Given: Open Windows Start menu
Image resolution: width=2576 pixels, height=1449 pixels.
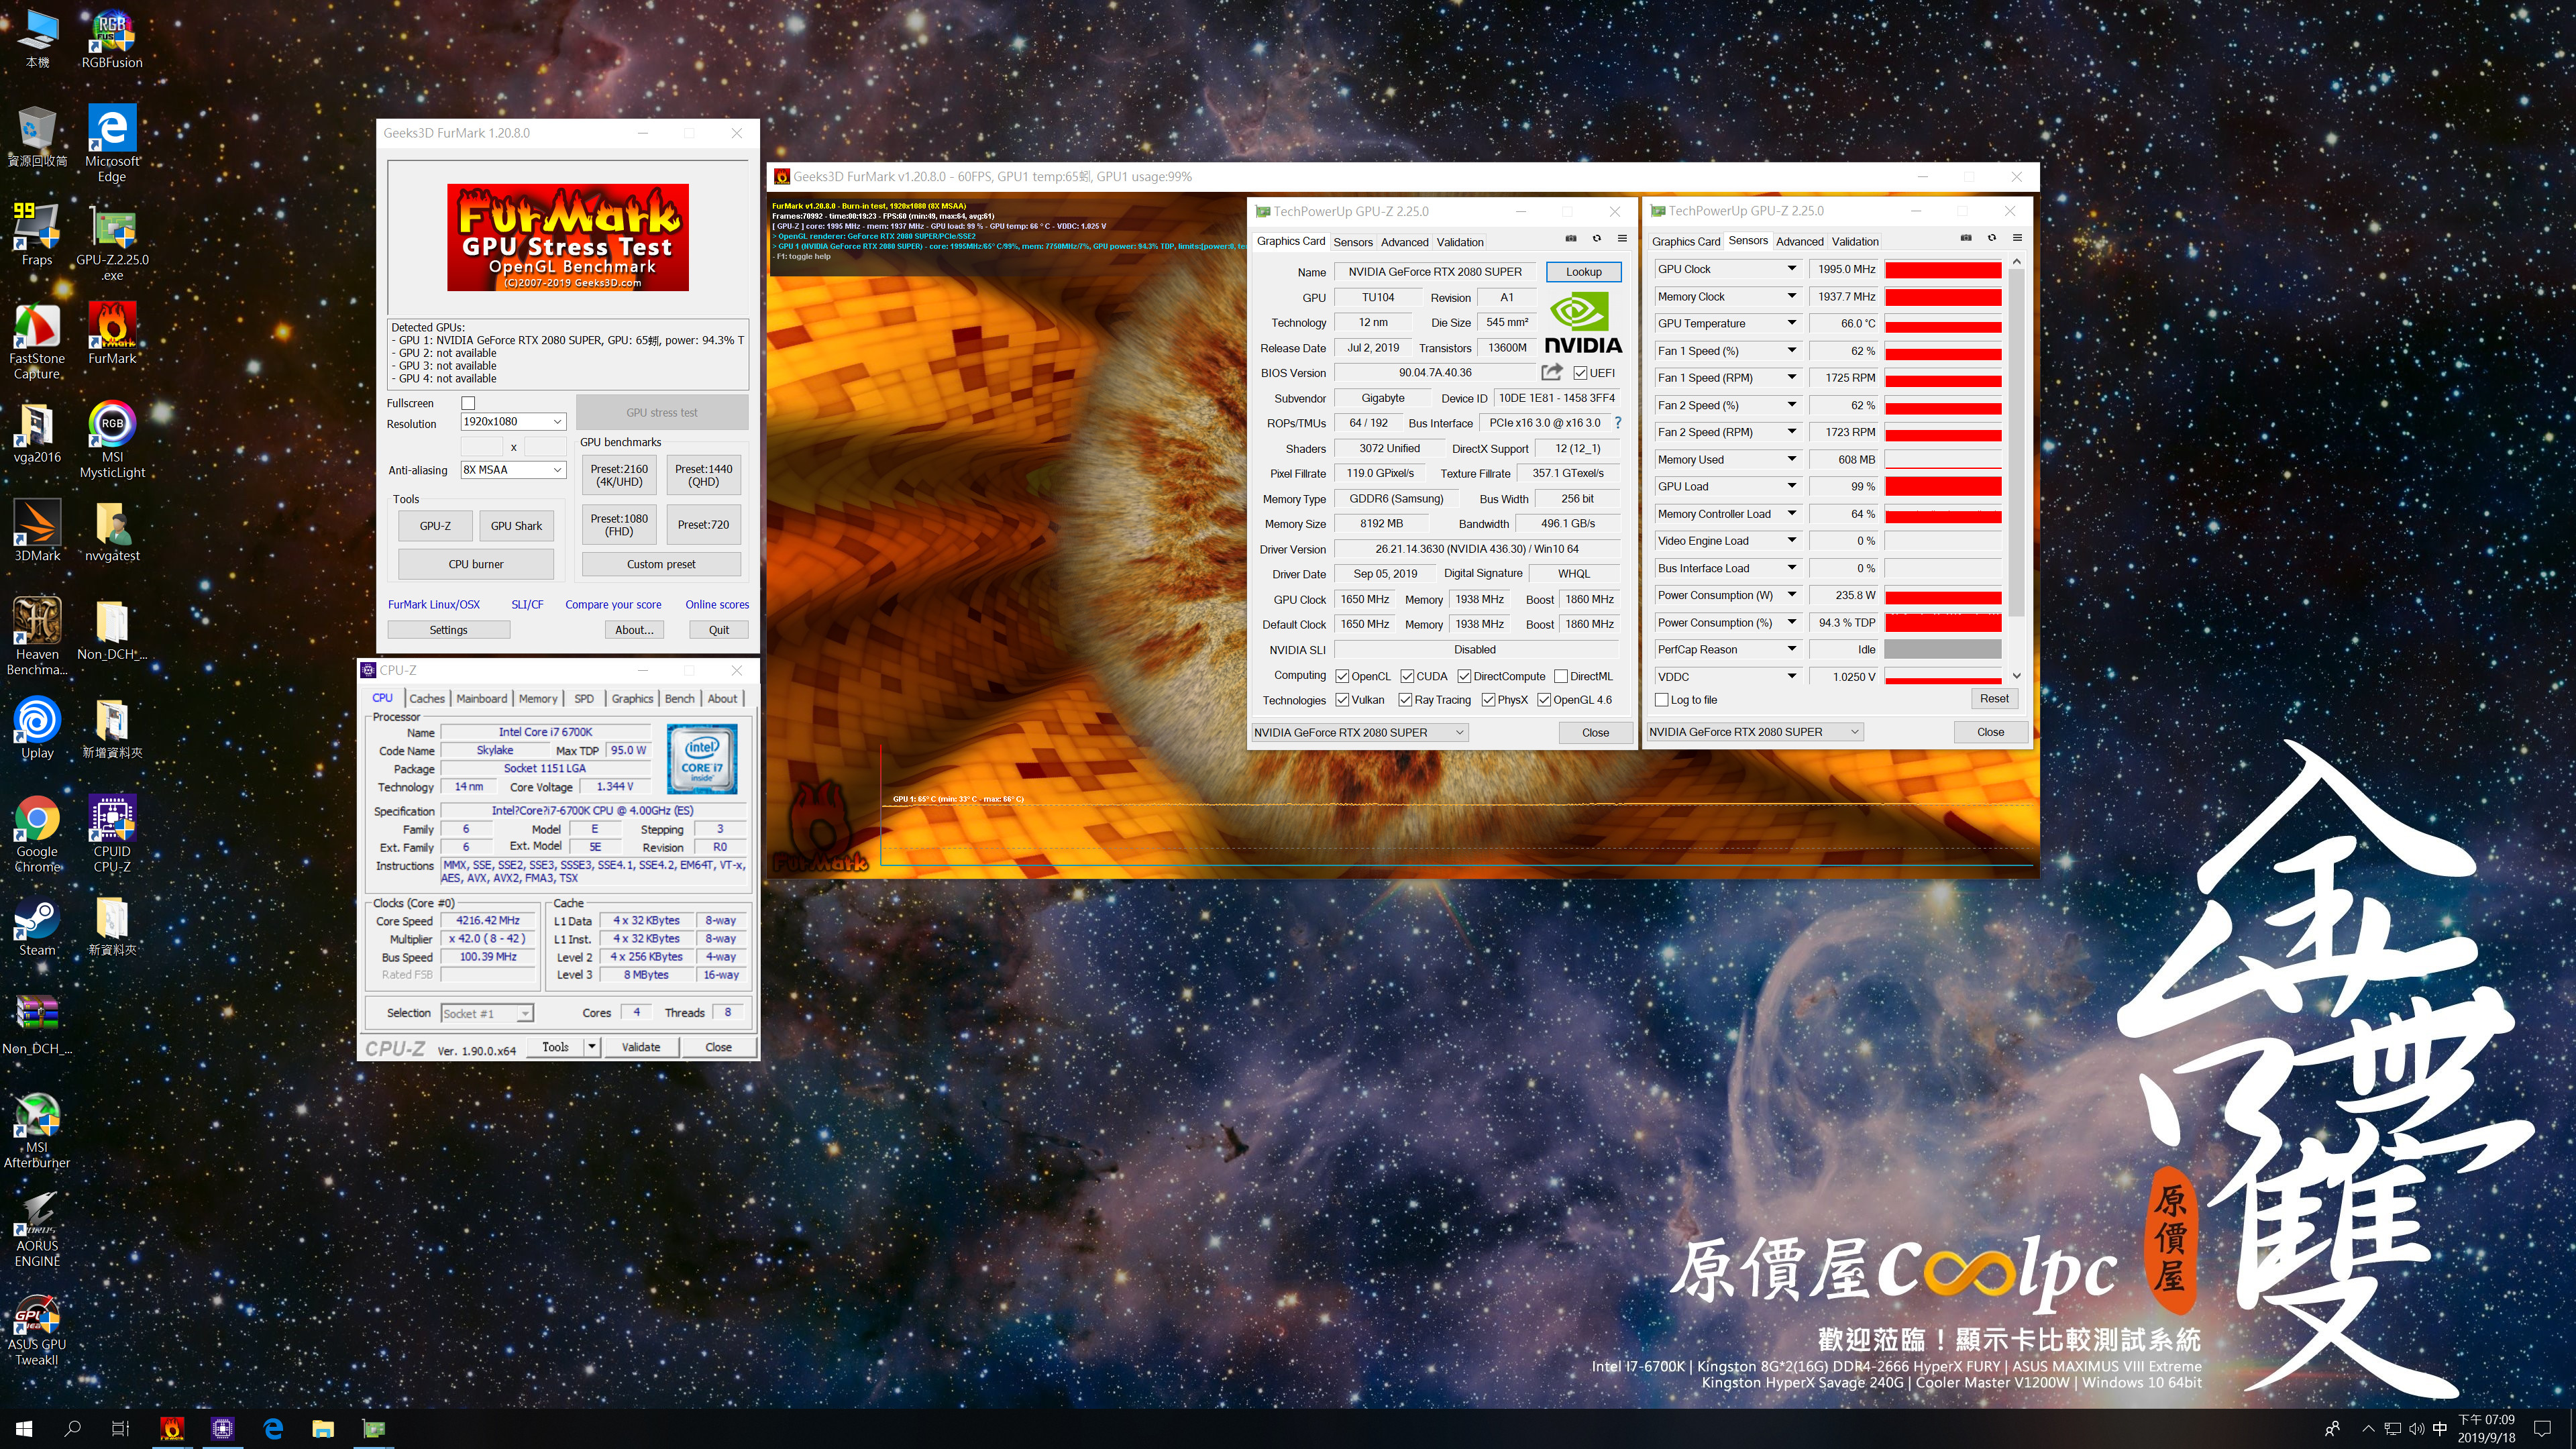Looking at the screenshot, I should coord(24,1428).
